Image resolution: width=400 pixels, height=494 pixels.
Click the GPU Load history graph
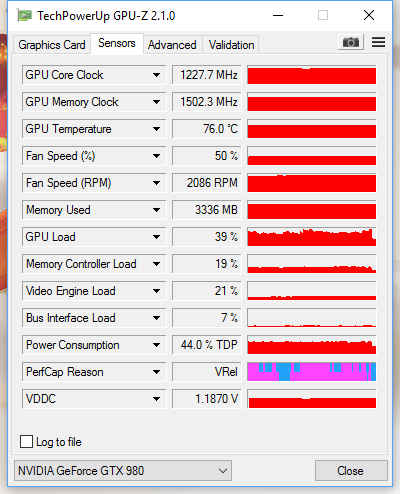tap(312, 237)
